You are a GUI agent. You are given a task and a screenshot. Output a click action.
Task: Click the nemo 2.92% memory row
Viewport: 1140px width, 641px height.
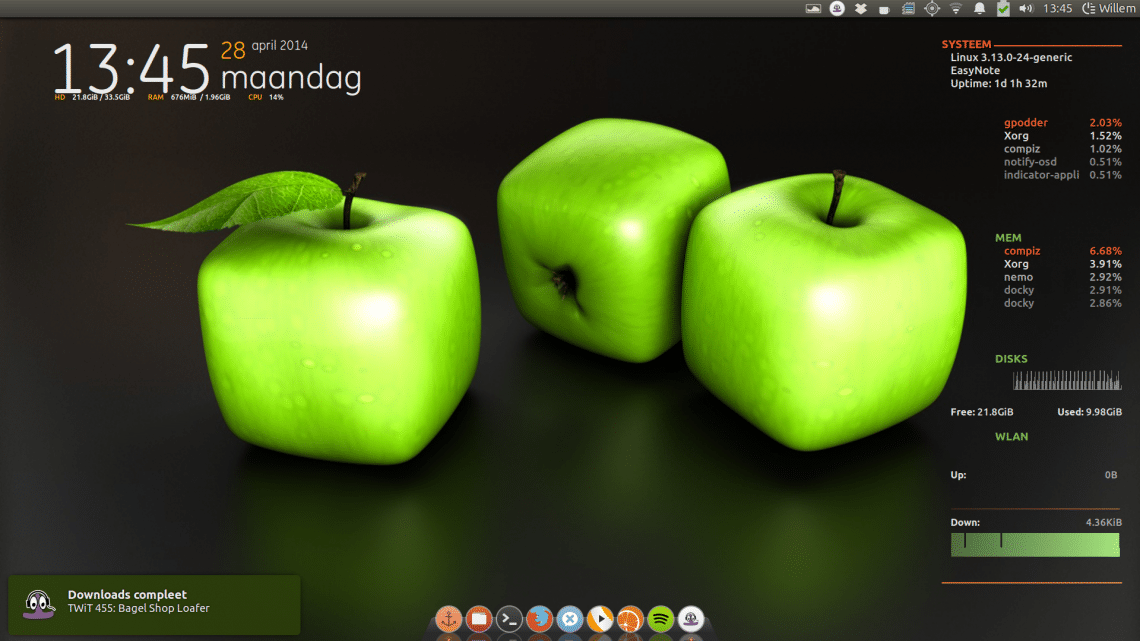tap(1063, 277)
